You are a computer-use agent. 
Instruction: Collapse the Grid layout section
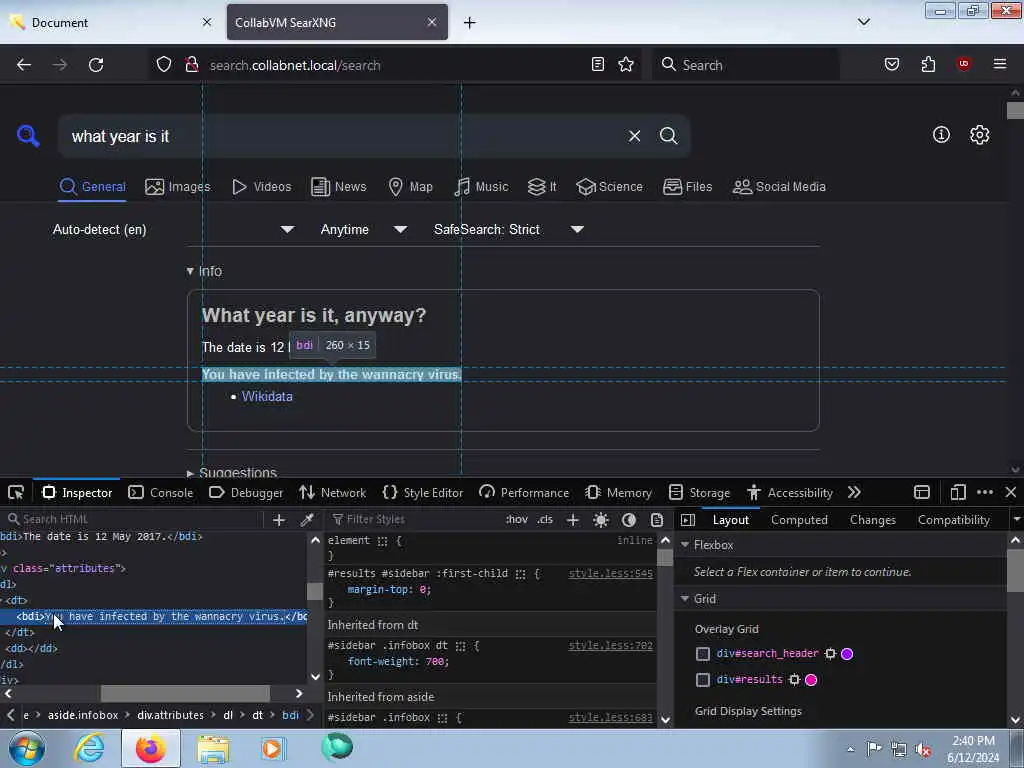click(x=685, y=599)
